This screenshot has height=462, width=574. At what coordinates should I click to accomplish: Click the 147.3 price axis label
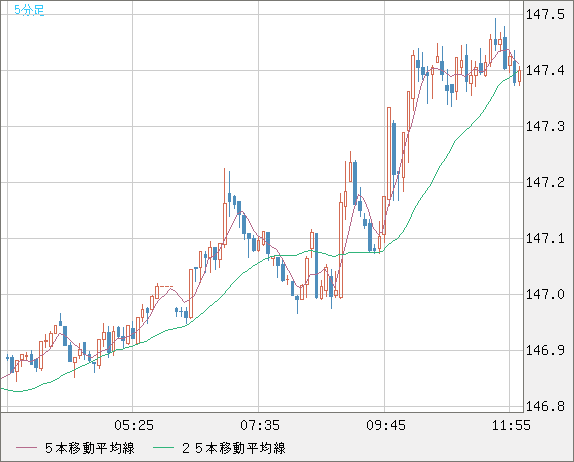(545, 126)
